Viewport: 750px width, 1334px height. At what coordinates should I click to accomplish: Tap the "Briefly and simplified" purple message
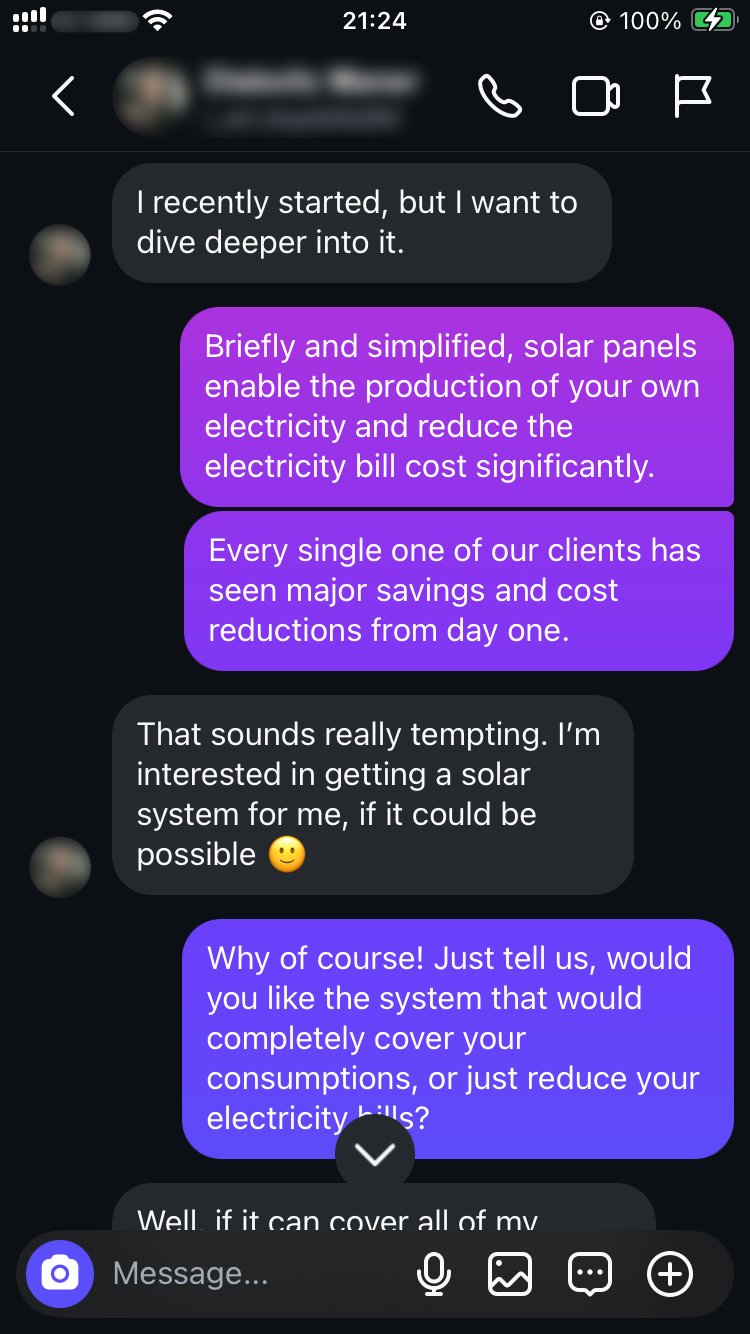coord(457,406)
